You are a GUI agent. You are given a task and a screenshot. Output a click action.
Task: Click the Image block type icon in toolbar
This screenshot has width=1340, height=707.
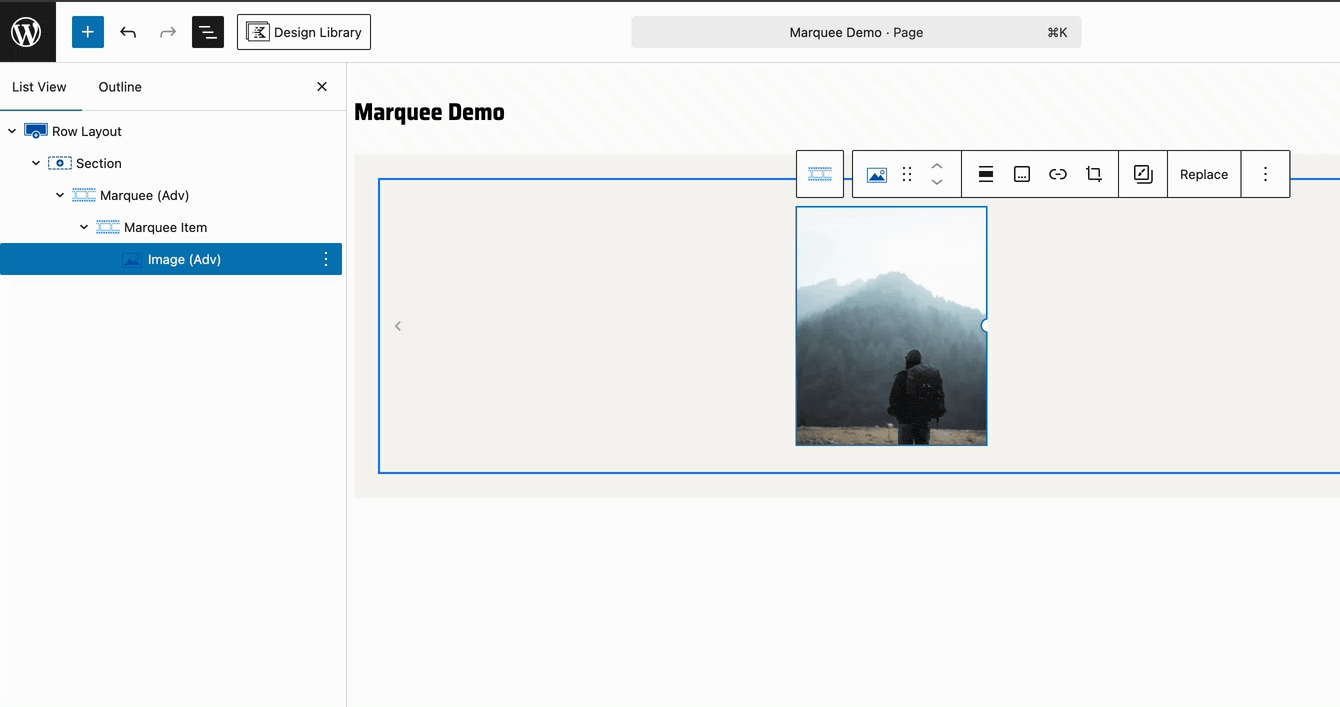tap(877, 174)
